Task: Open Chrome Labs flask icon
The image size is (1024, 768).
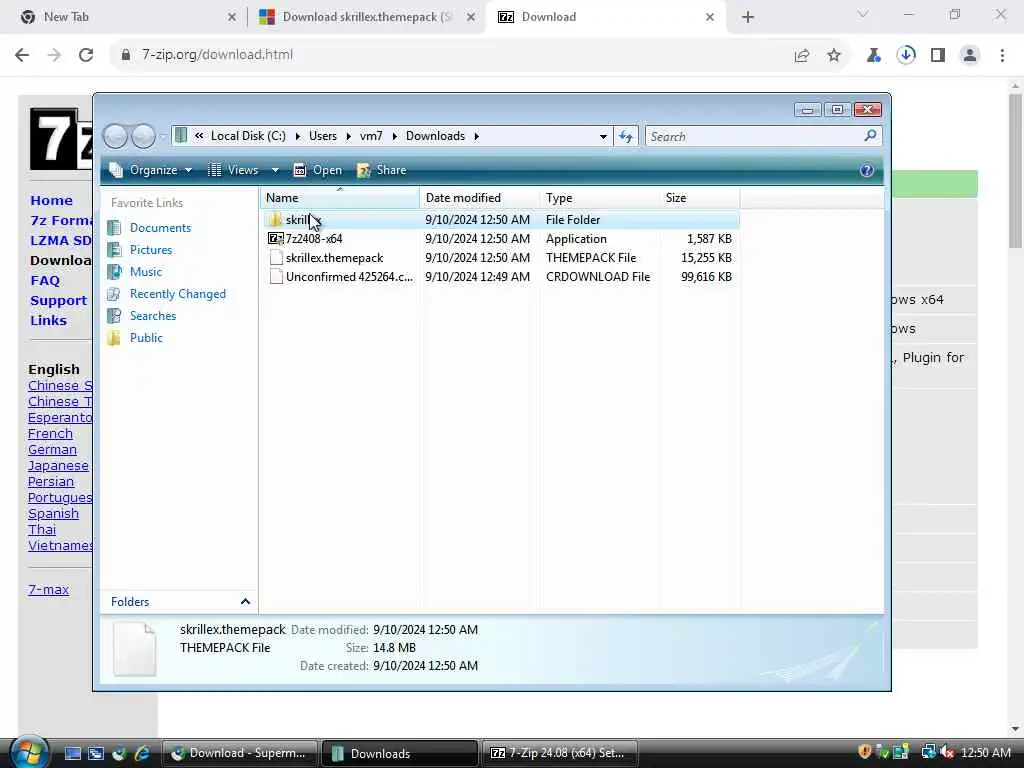Action: click(x=874, y=56)
